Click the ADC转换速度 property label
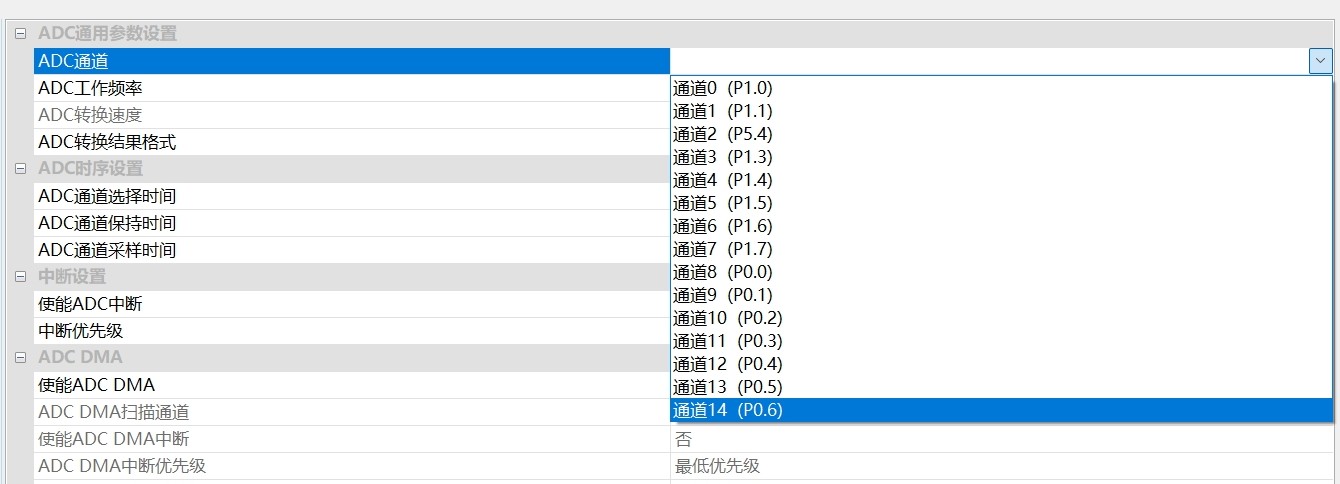 click(90, 115)
